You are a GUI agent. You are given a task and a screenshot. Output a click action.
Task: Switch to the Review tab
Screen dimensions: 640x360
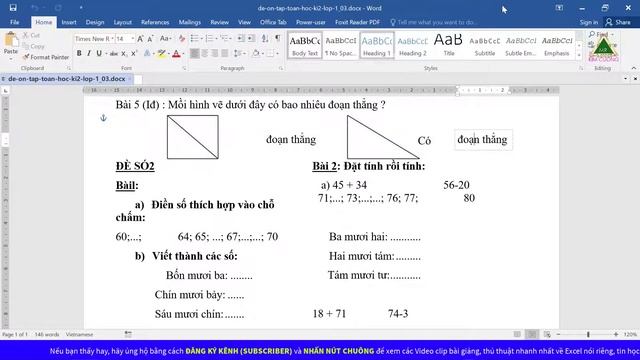220,22
